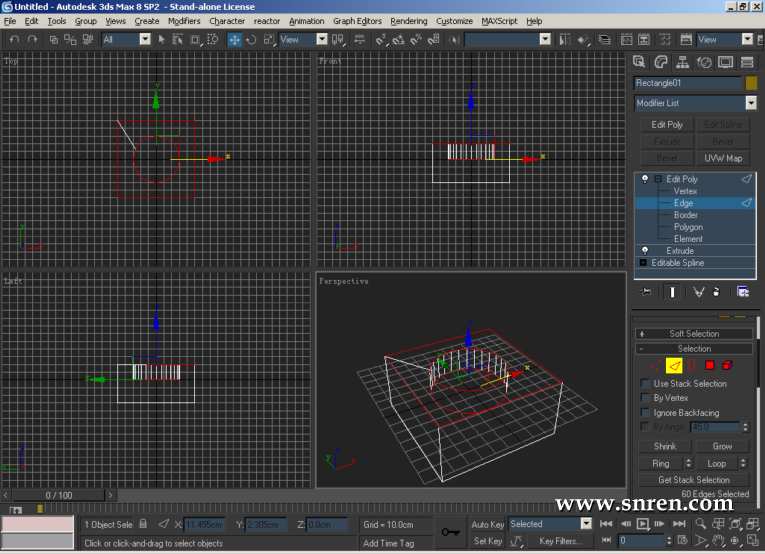Collapse the Edit Poly stack tree

tap(658, 179)
